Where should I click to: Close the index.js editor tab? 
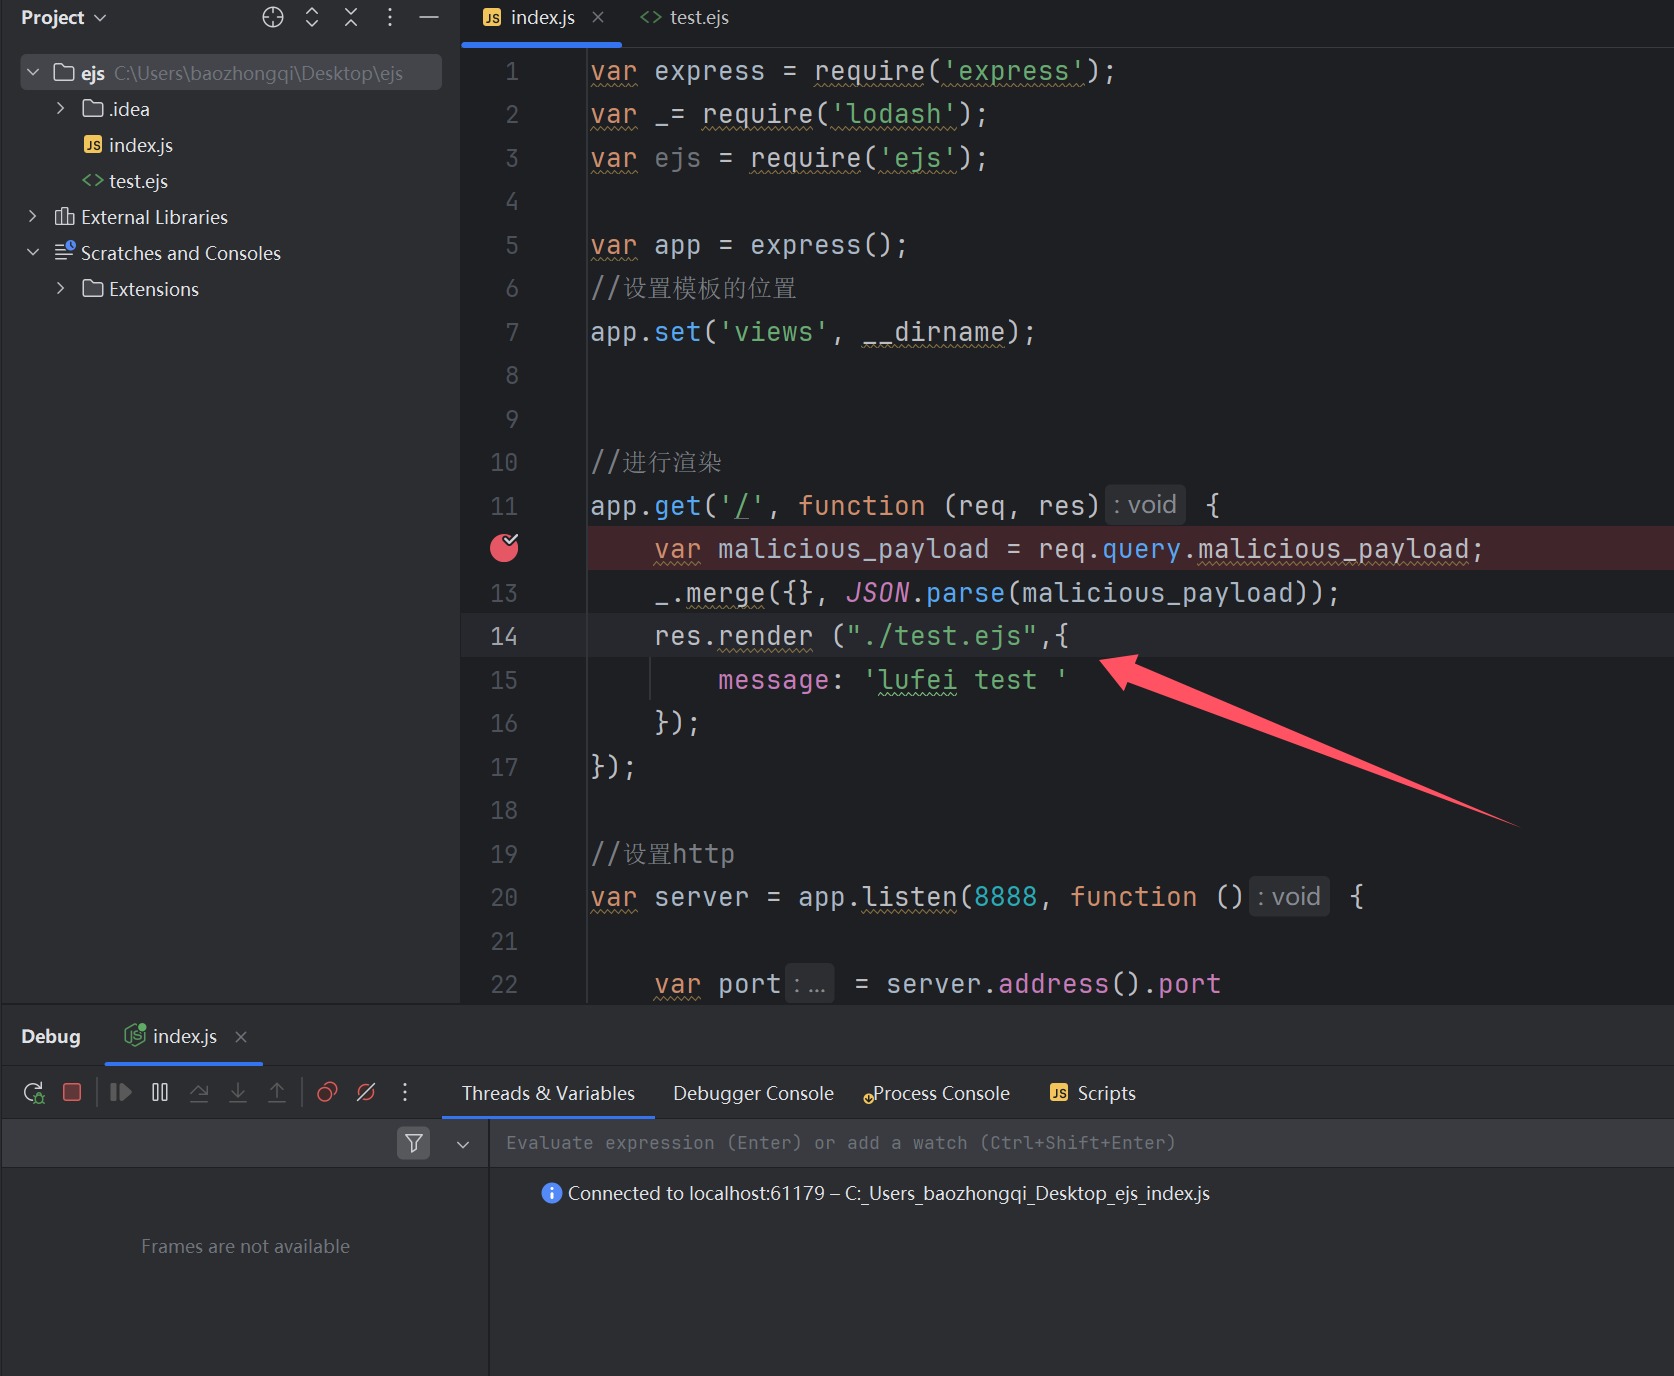coord(598,17)
